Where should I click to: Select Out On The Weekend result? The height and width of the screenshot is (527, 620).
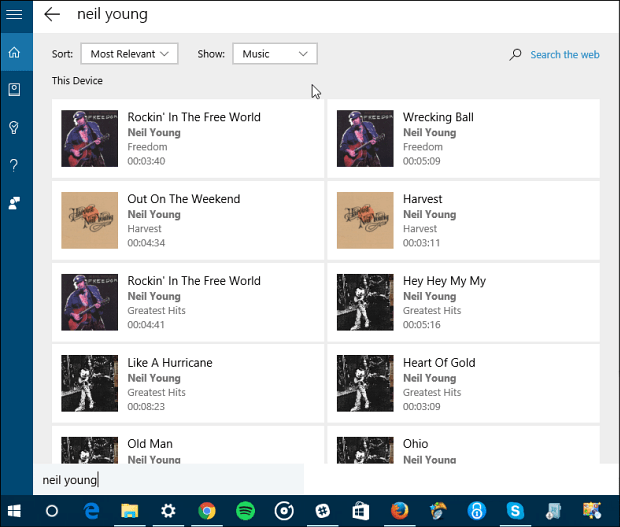tap(188, 220)
